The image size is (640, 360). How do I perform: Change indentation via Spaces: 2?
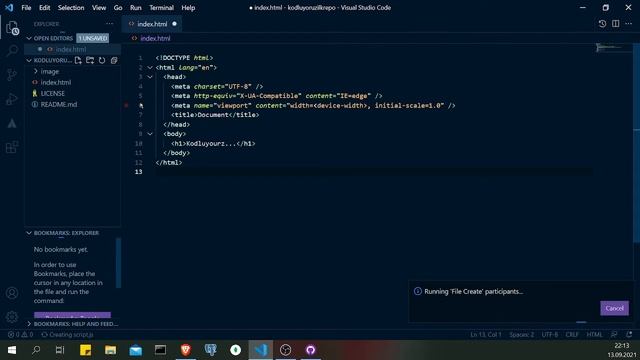tap(521, 335)
